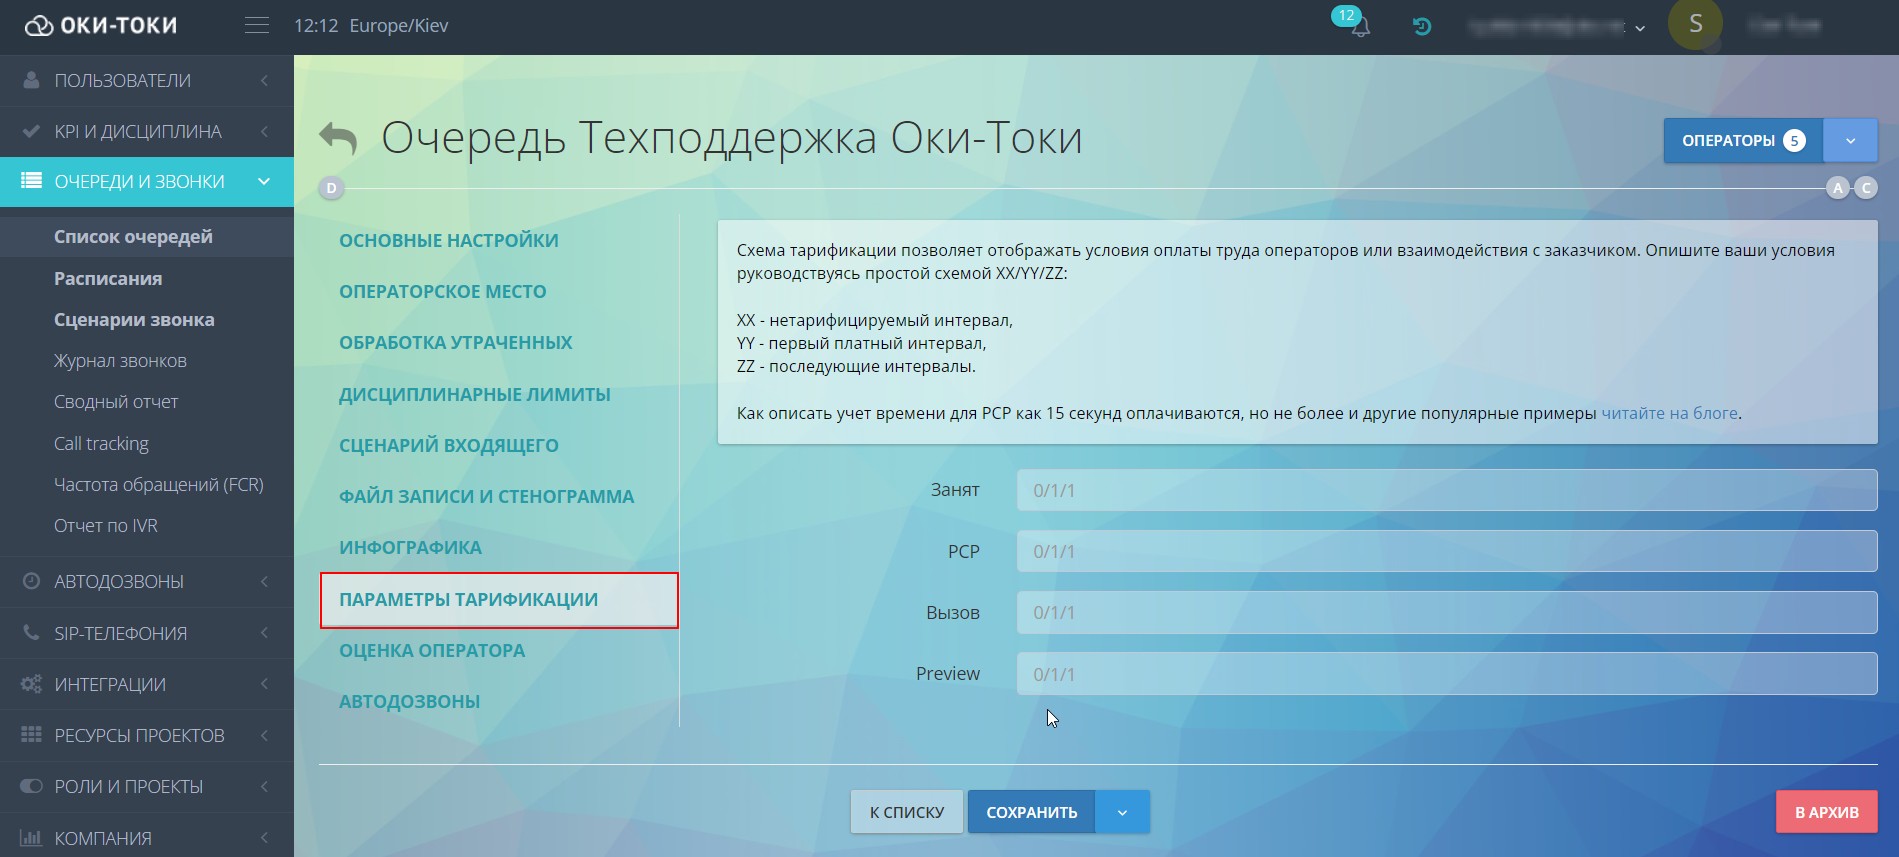Open notifications bell with 12 badge
The image size is (1899, 857).
(1359, 26)
